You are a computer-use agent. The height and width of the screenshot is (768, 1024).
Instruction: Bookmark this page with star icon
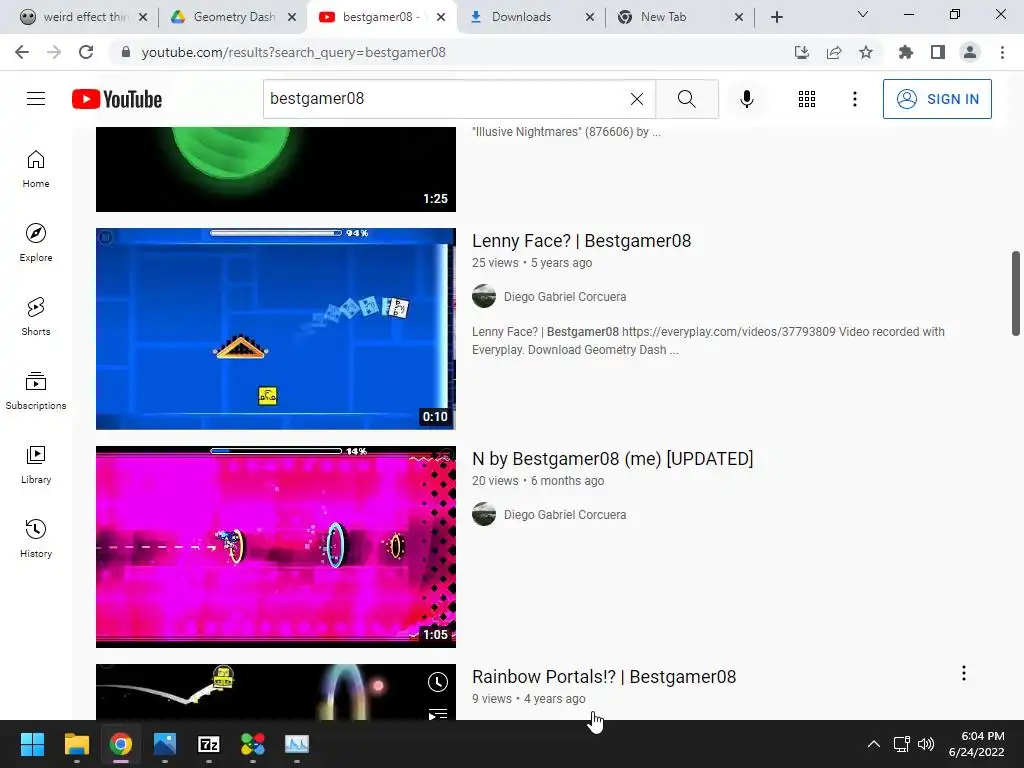[866, 52]
